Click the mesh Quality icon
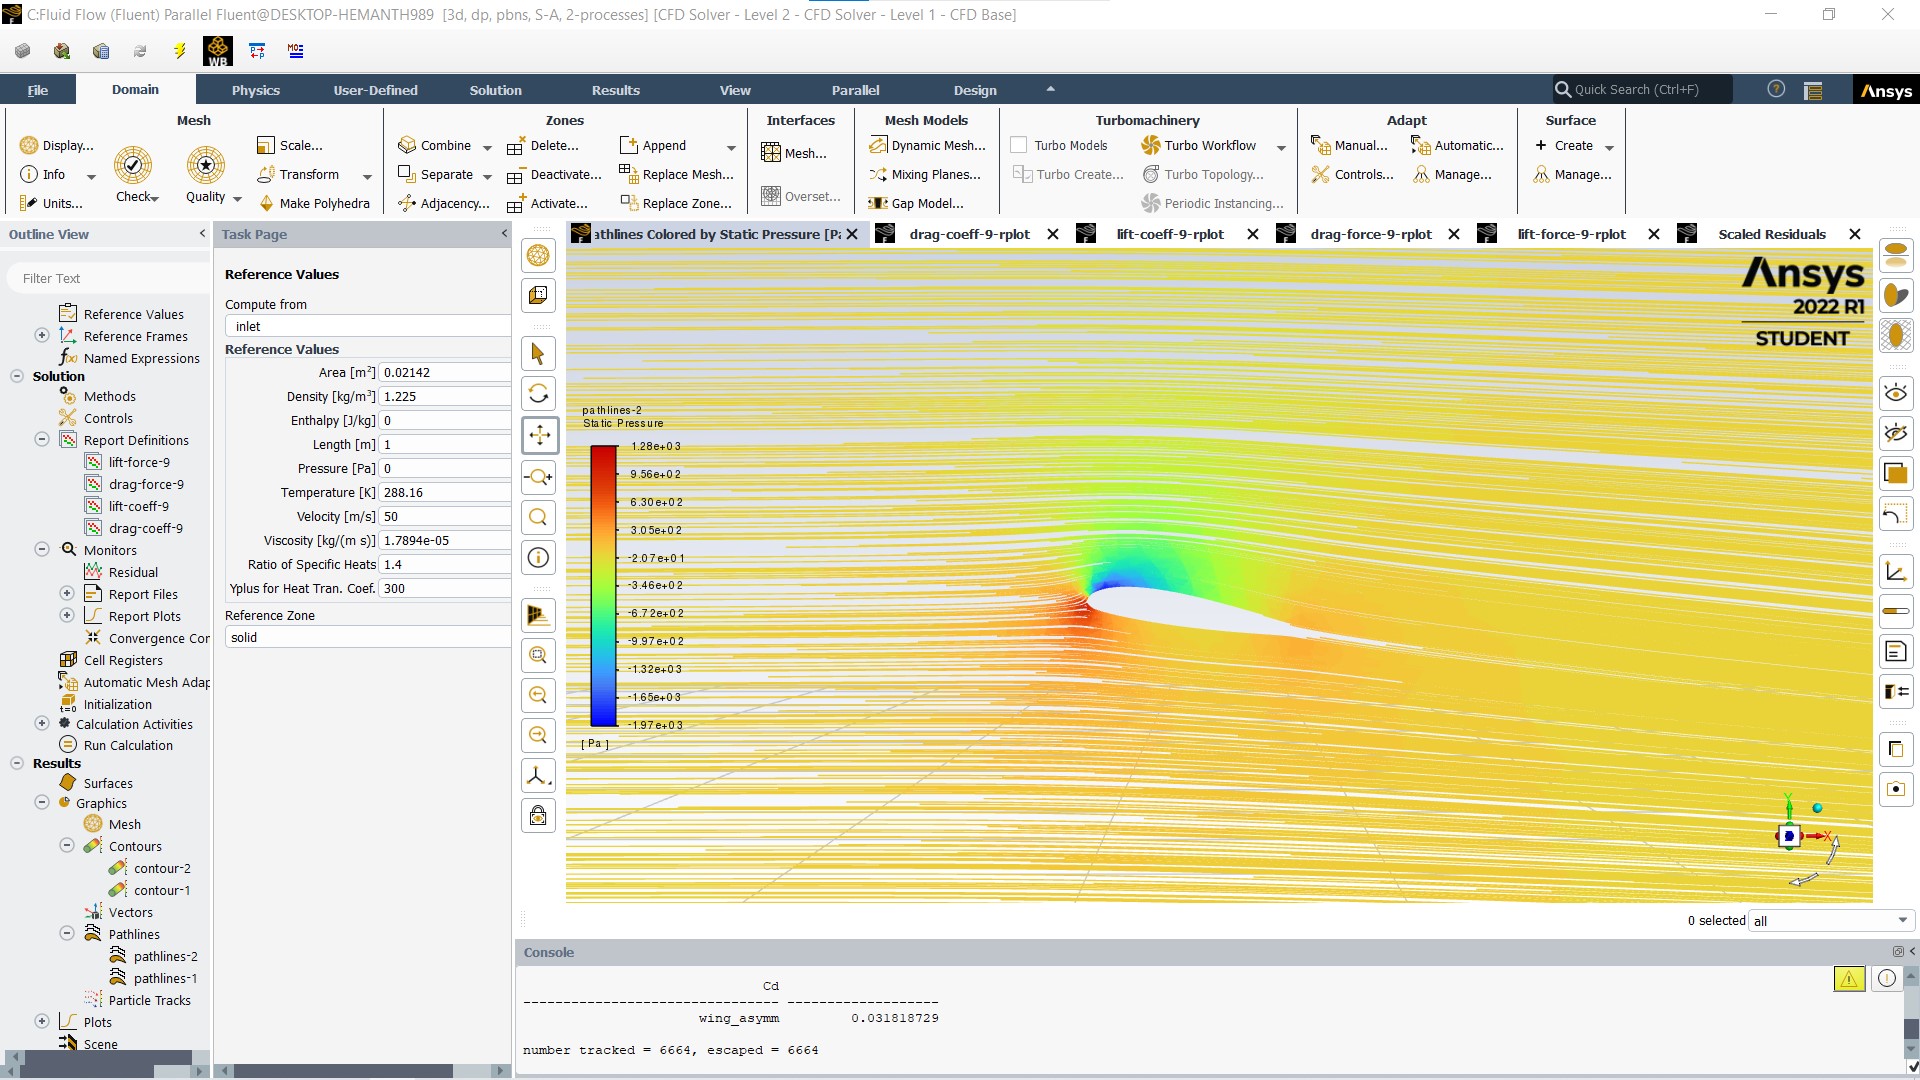 coord(205,166)
